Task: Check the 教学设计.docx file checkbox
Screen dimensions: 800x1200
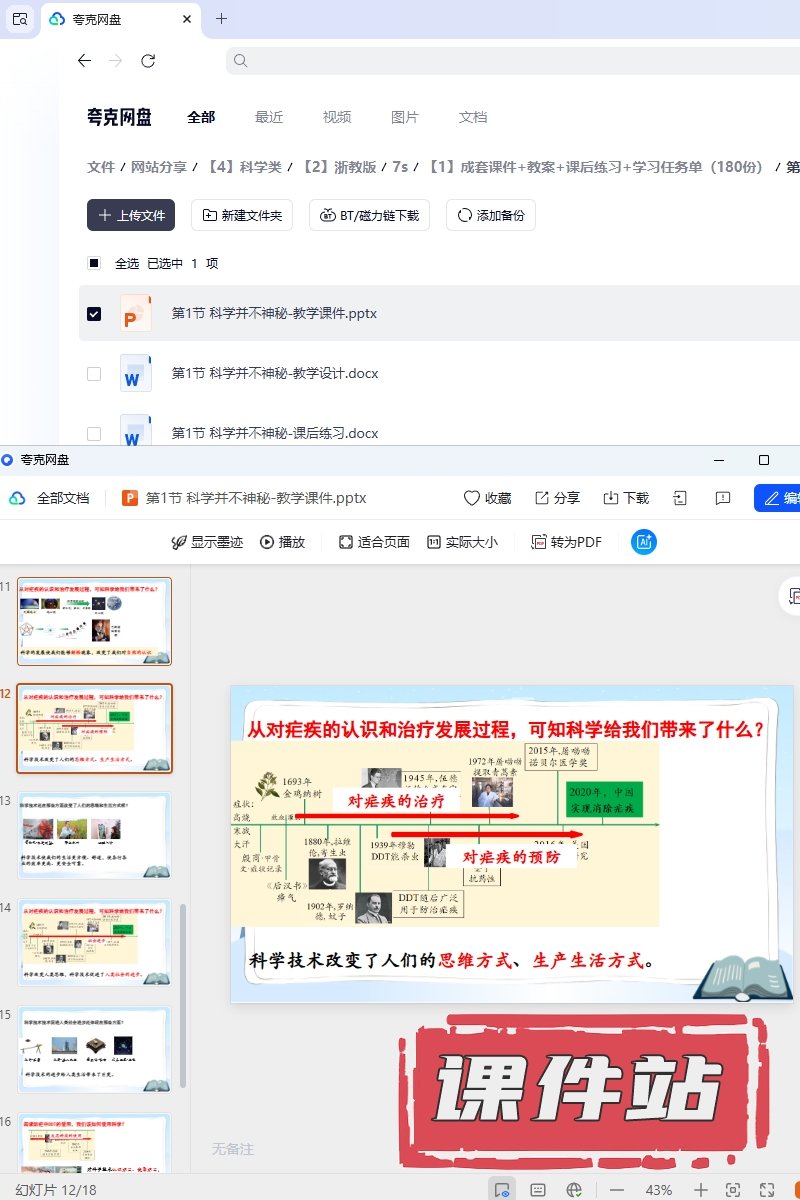Action: point(94,374)
